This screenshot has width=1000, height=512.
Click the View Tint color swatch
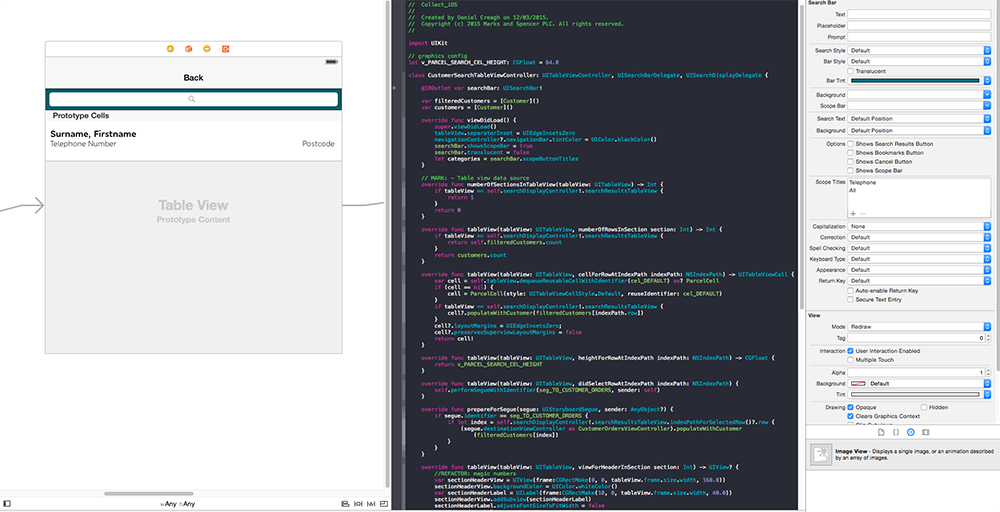(915, 395)
